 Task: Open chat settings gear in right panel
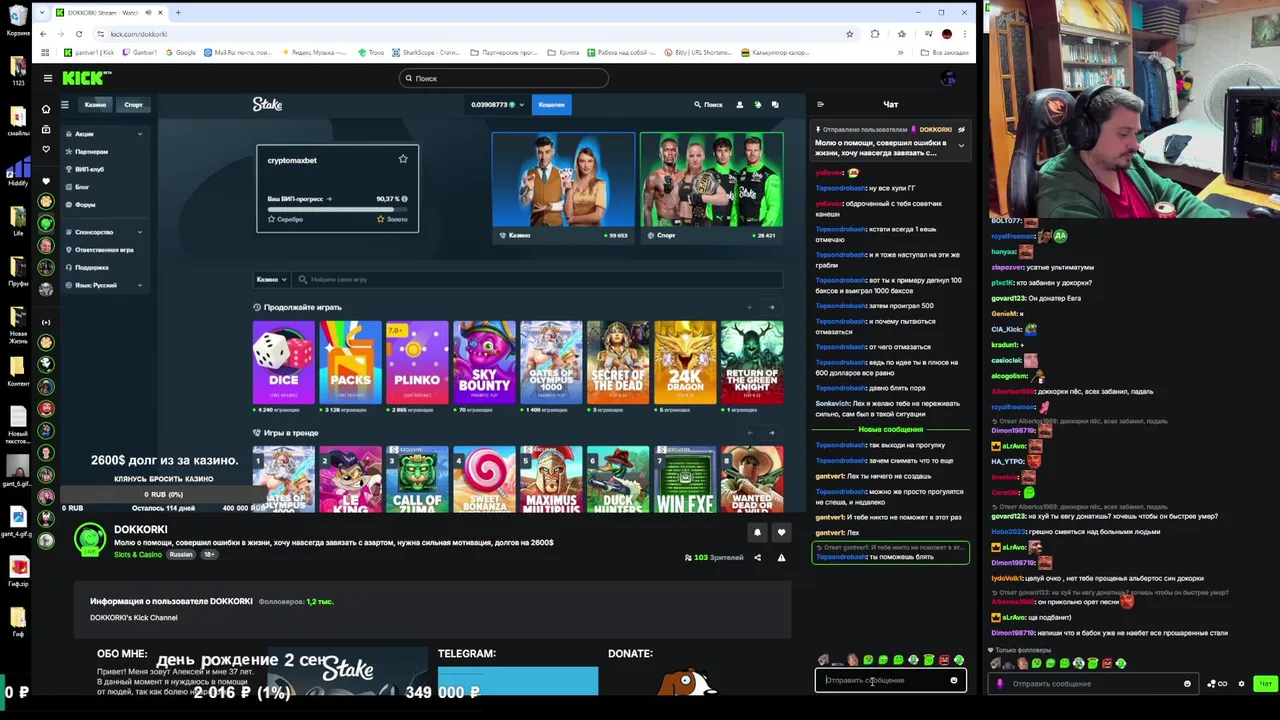pos(1241,684)
